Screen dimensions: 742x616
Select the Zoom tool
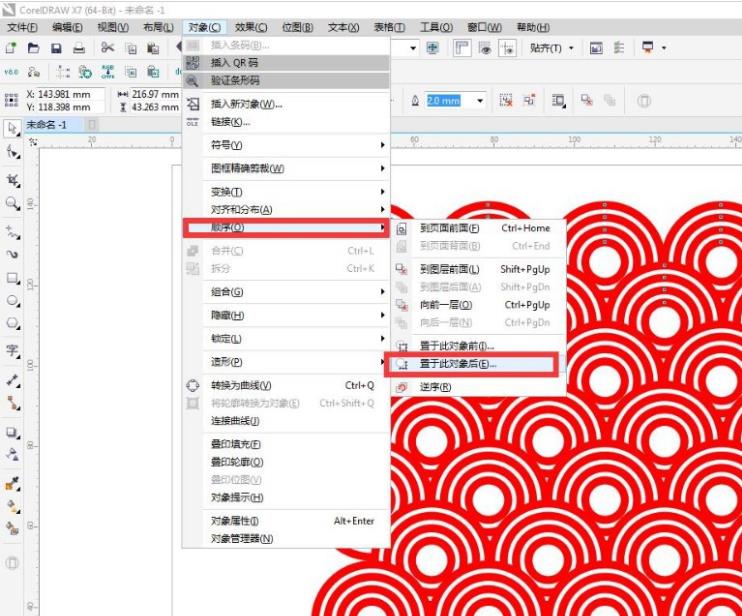tap(12, 204)
